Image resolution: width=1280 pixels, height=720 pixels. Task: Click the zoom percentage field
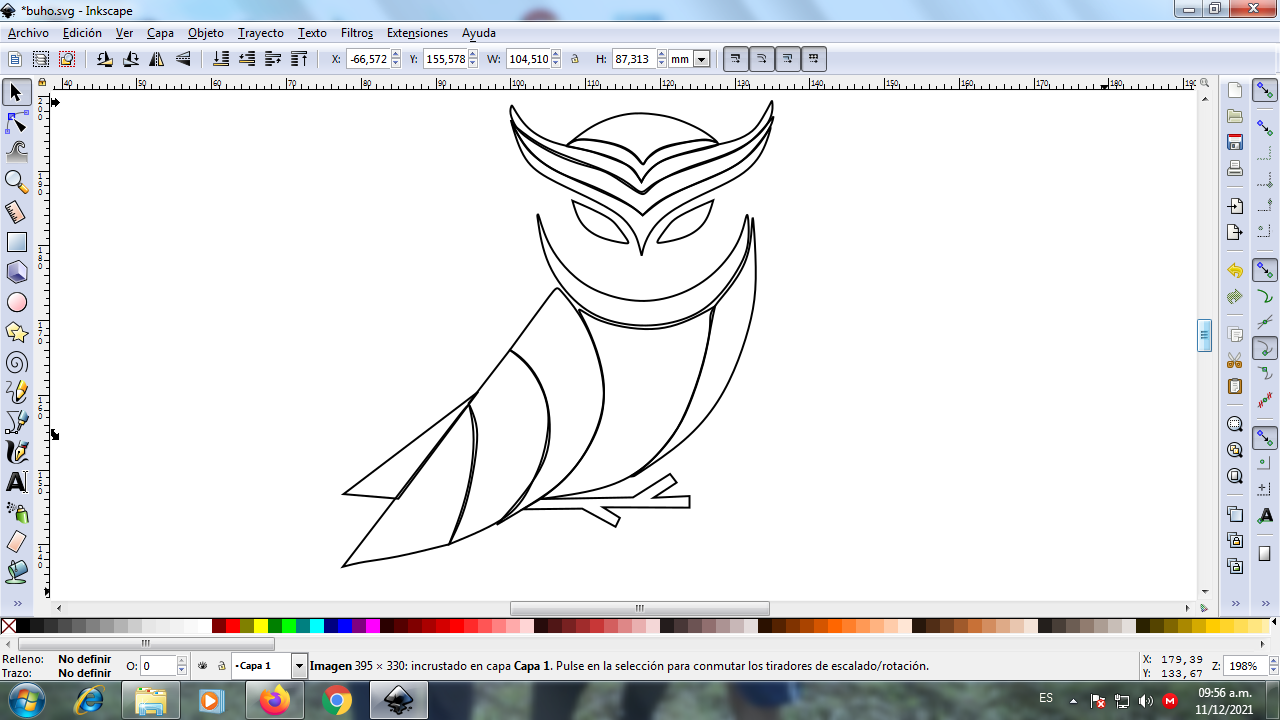(x=1244, y=666)
